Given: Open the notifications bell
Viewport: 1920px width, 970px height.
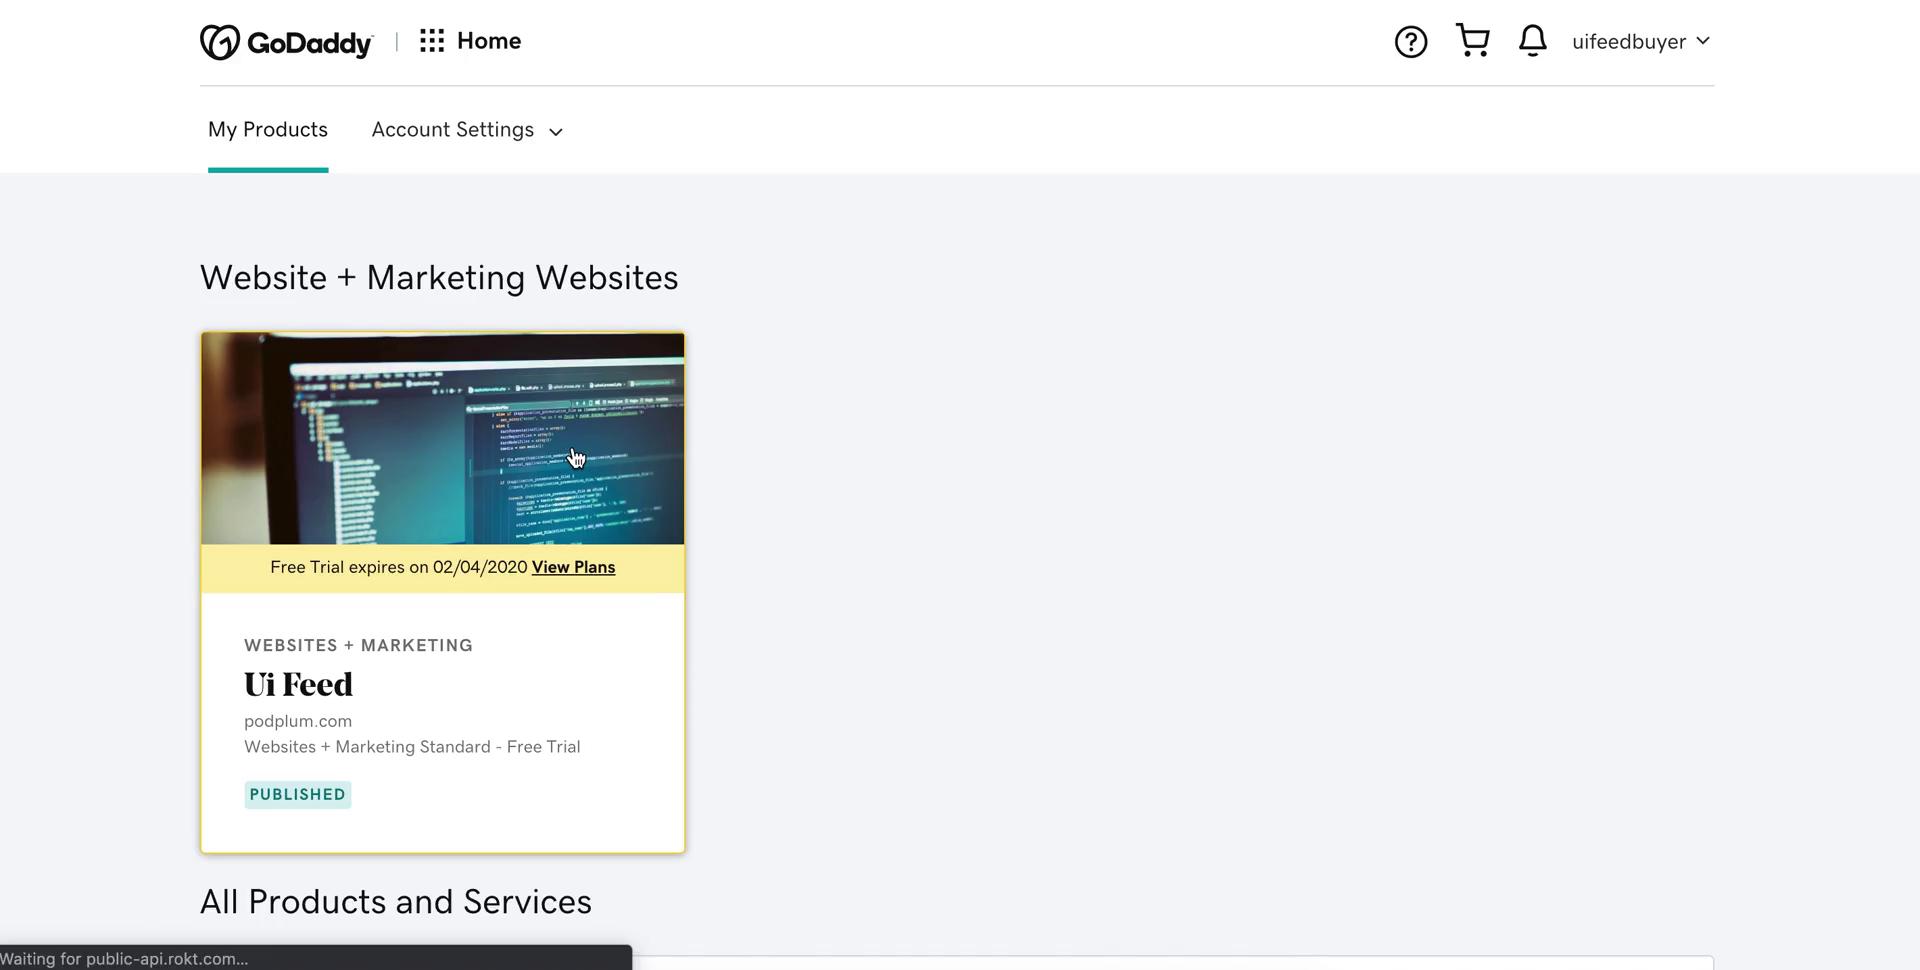Looking at the screenshot, I should click(x=1532, y=41).
